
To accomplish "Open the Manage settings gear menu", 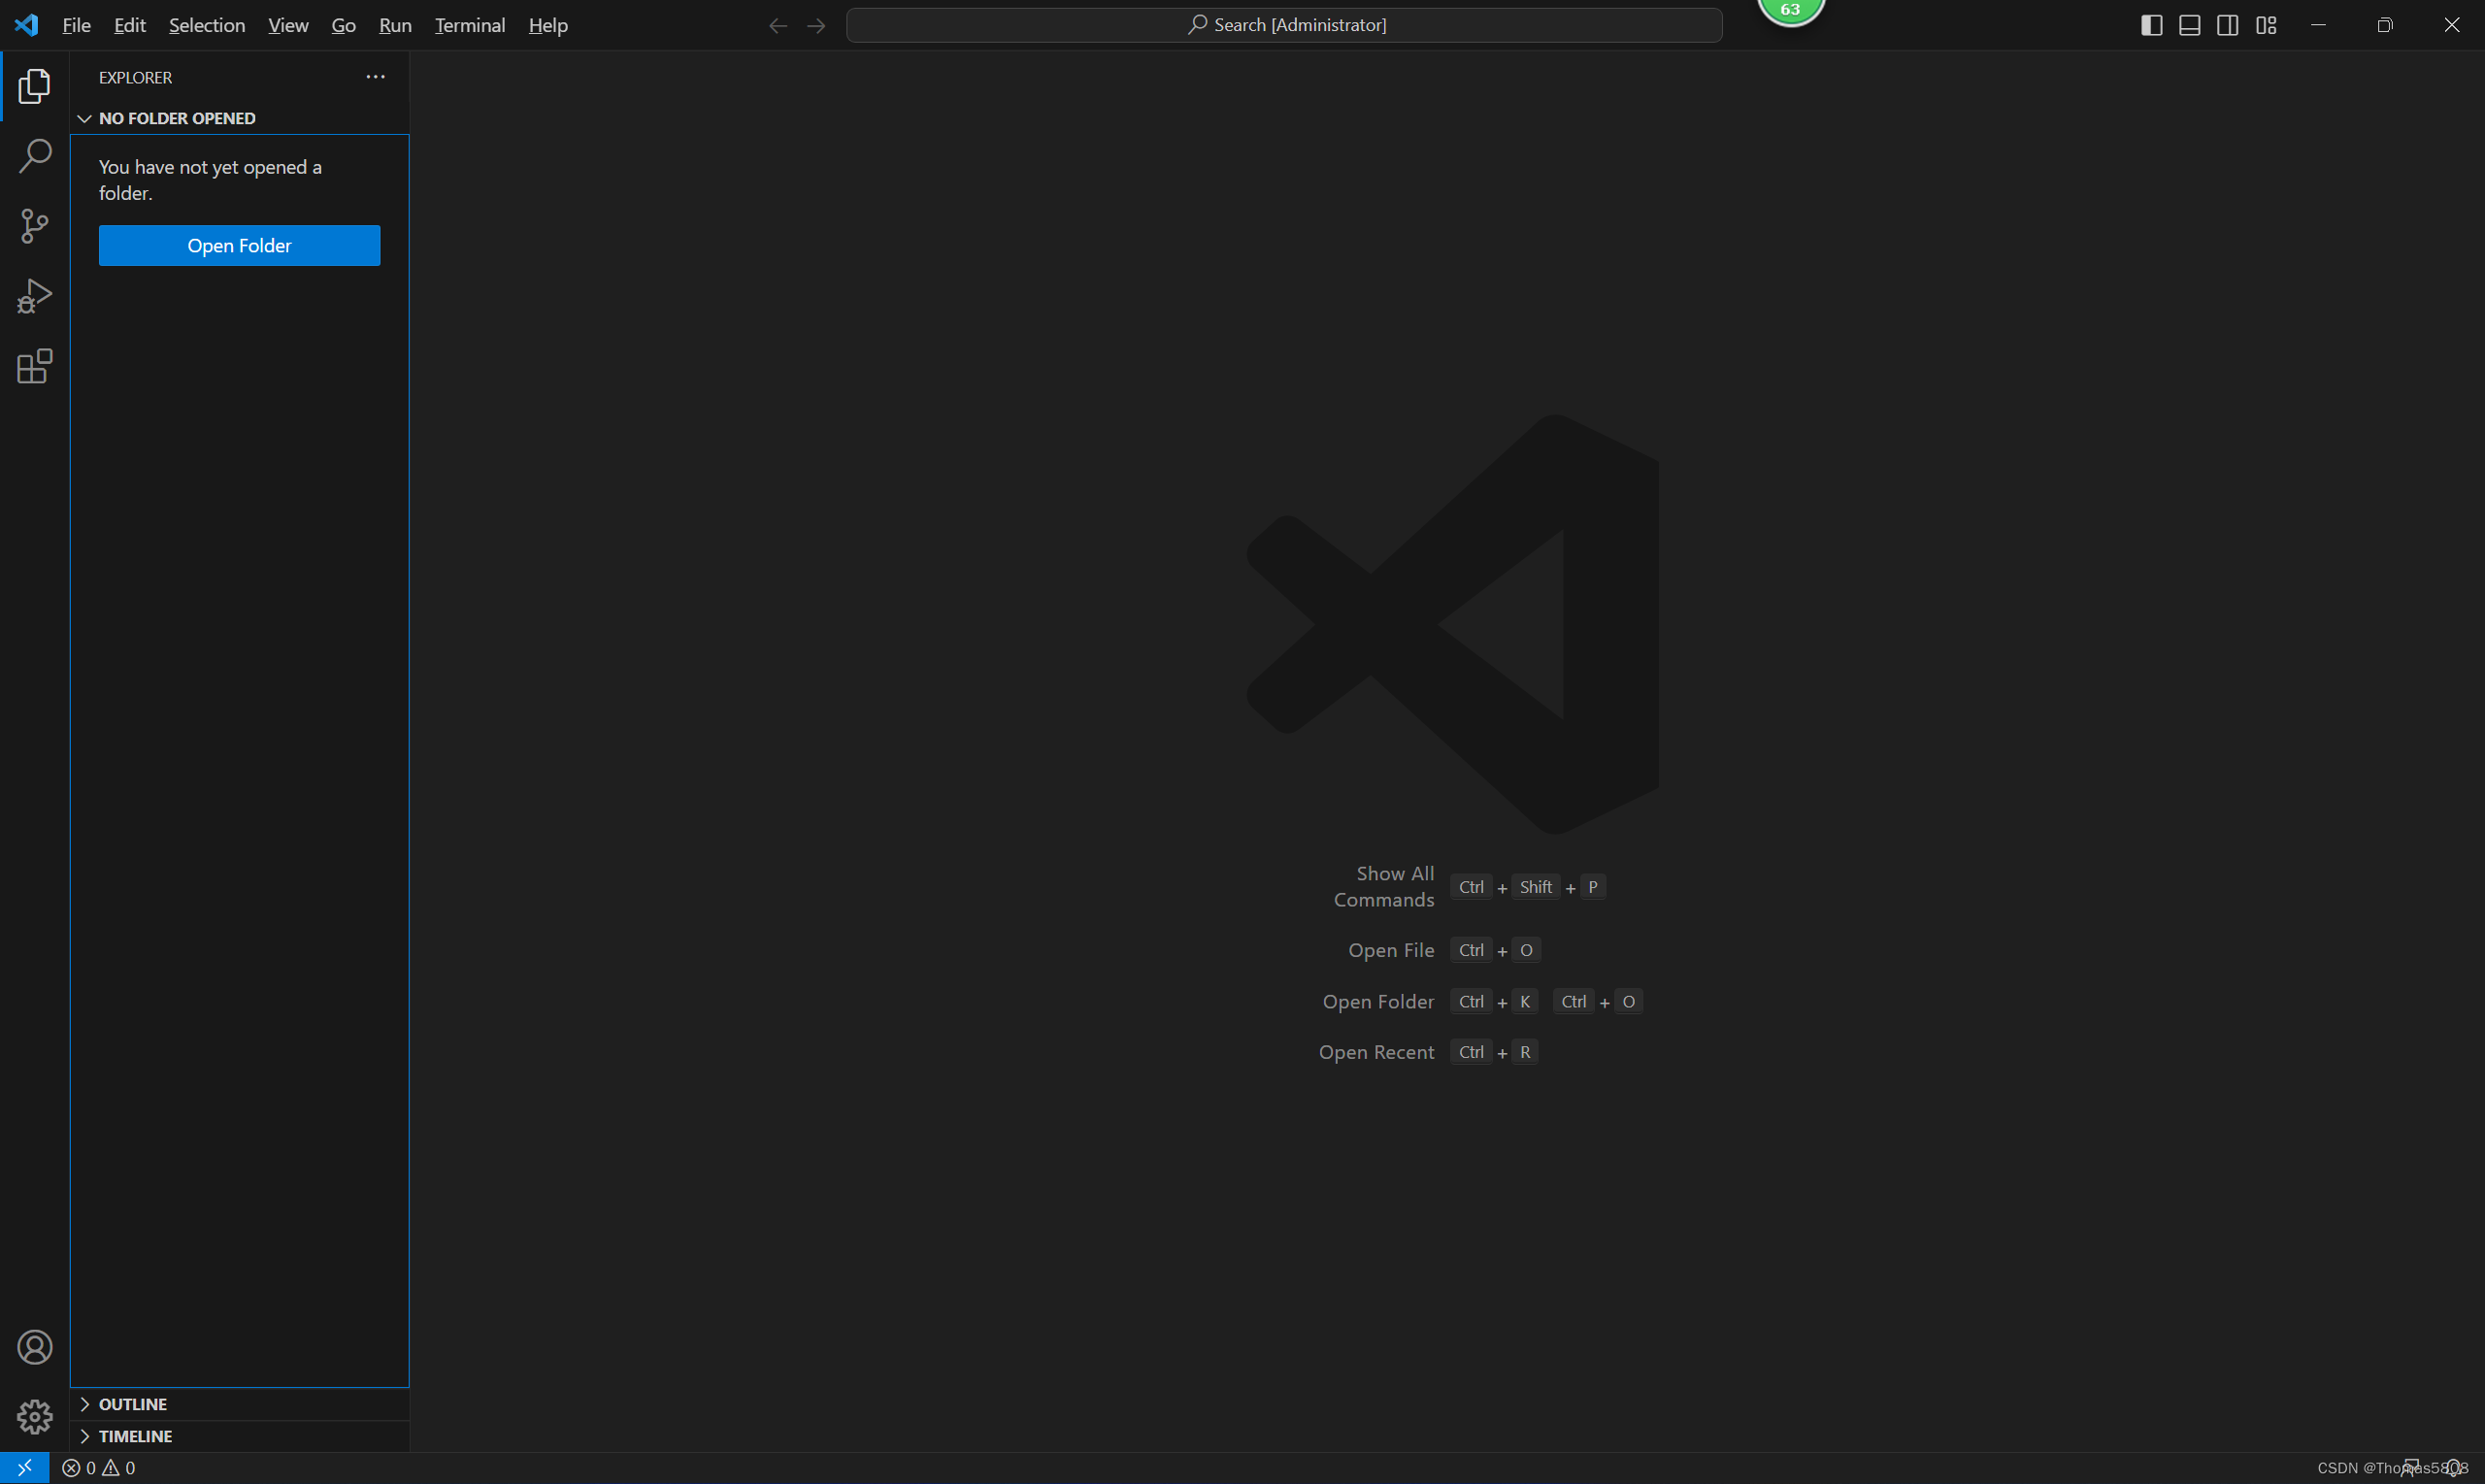I will click(35, 1417).
